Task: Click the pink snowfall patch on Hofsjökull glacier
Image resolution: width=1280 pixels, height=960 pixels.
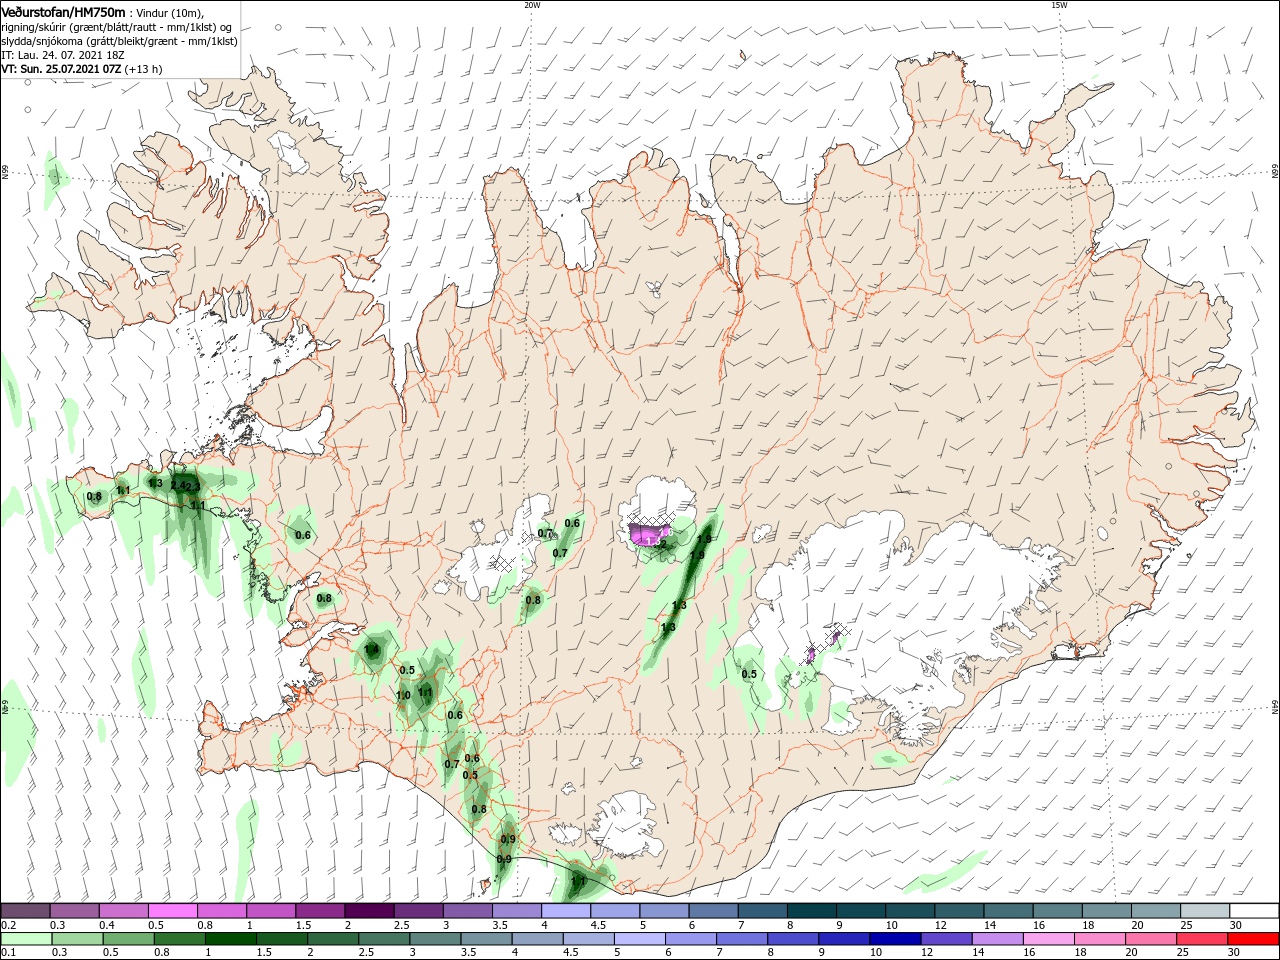Action: click(650, 534)
